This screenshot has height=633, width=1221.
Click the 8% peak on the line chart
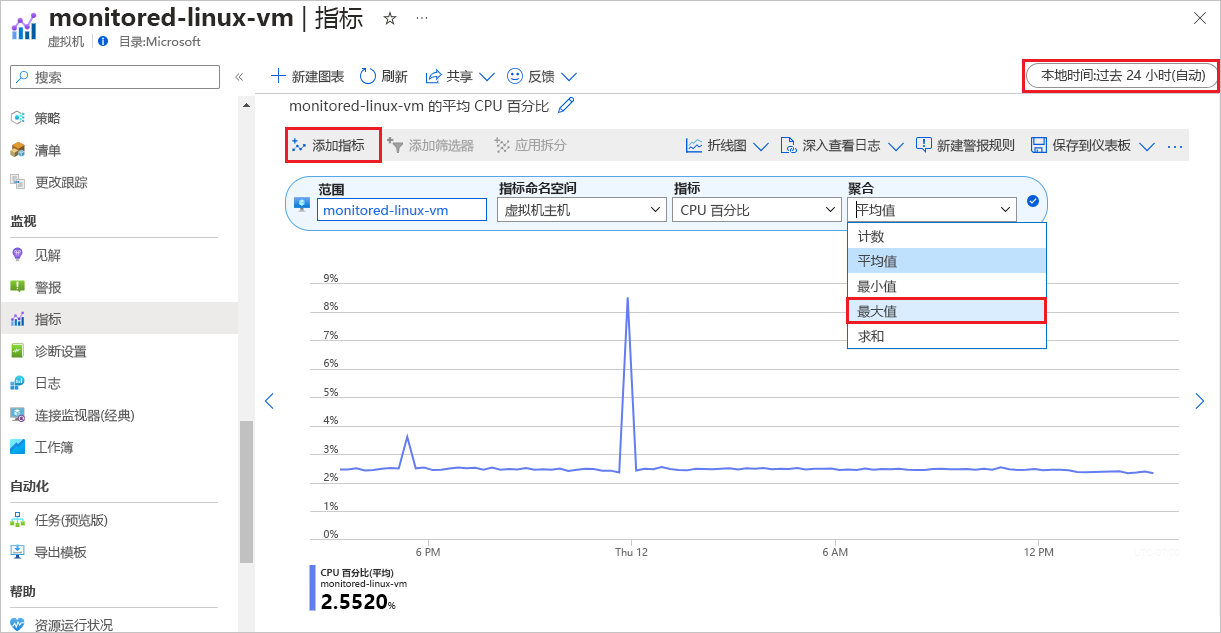point(627,298)
